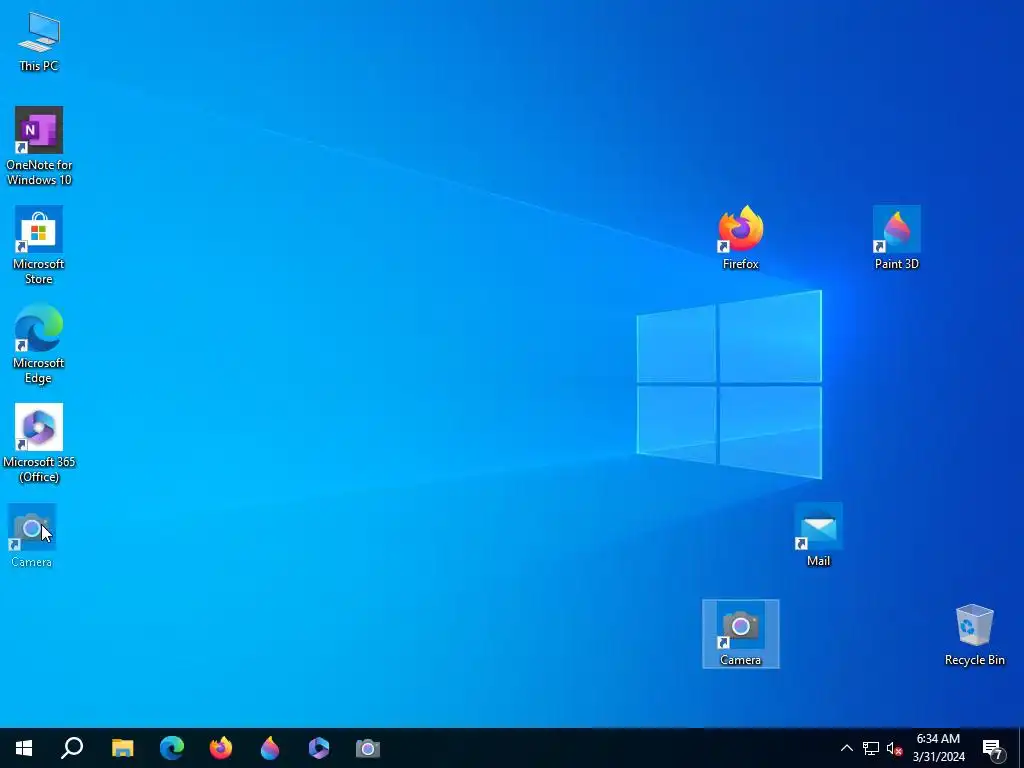Click the highlighted Camera desktop shortcut
The height and width of the screenshot is (768, 1024).
[x=741, y=633]
